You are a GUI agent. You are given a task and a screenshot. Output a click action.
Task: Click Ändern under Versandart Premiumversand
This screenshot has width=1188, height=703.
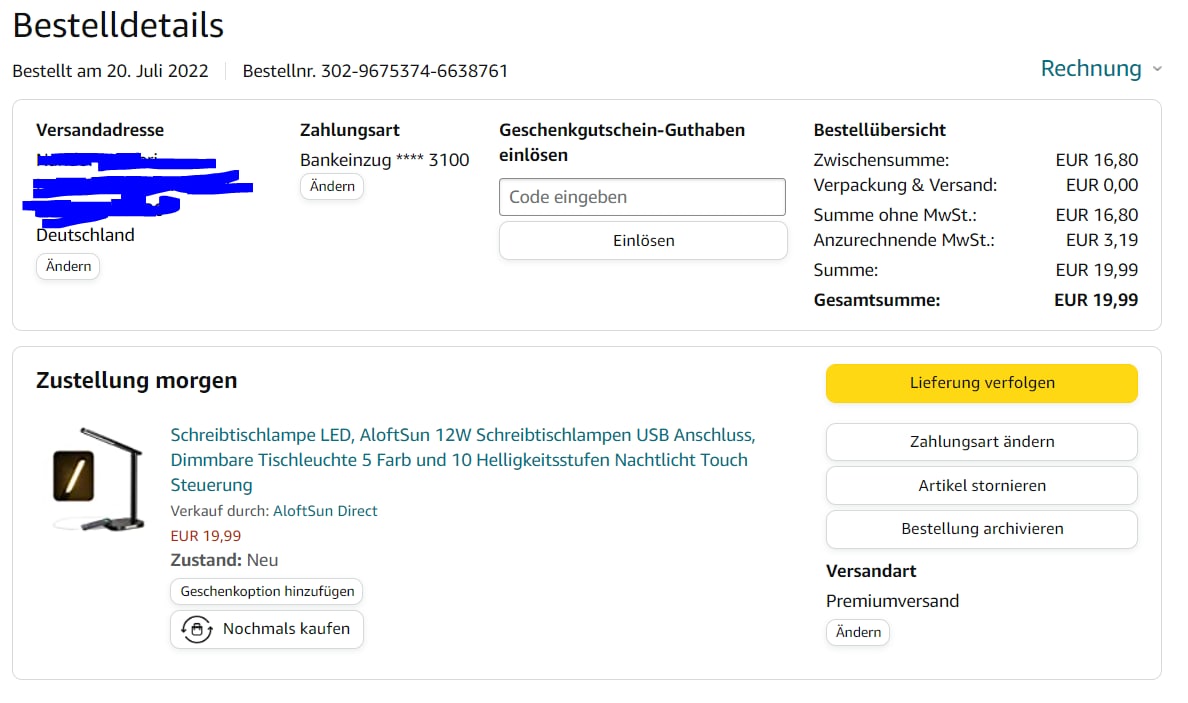point(858,632)
